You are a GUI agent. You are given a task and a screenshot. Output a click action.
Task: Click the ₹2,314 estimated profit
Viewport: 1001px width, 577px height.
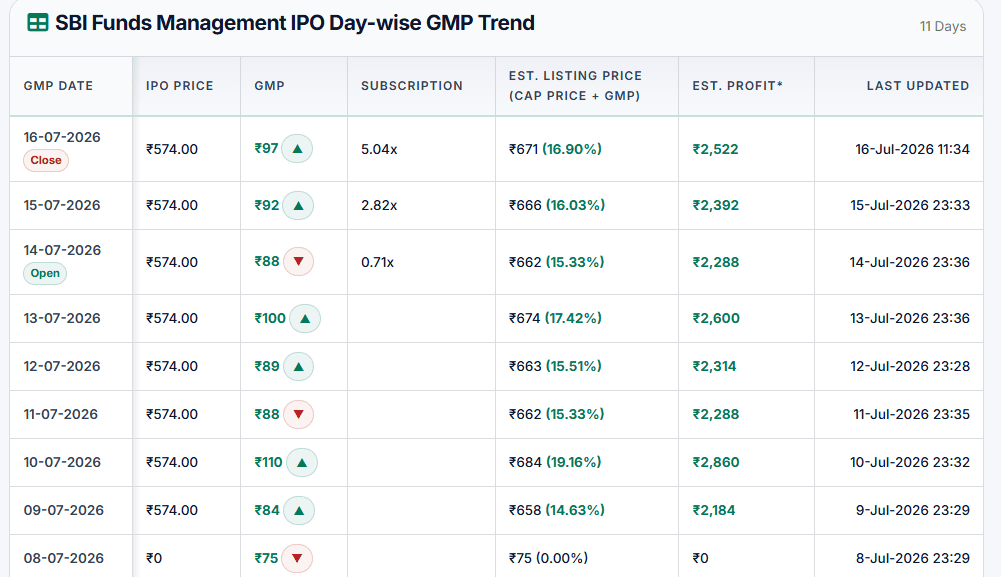point(714,366)
